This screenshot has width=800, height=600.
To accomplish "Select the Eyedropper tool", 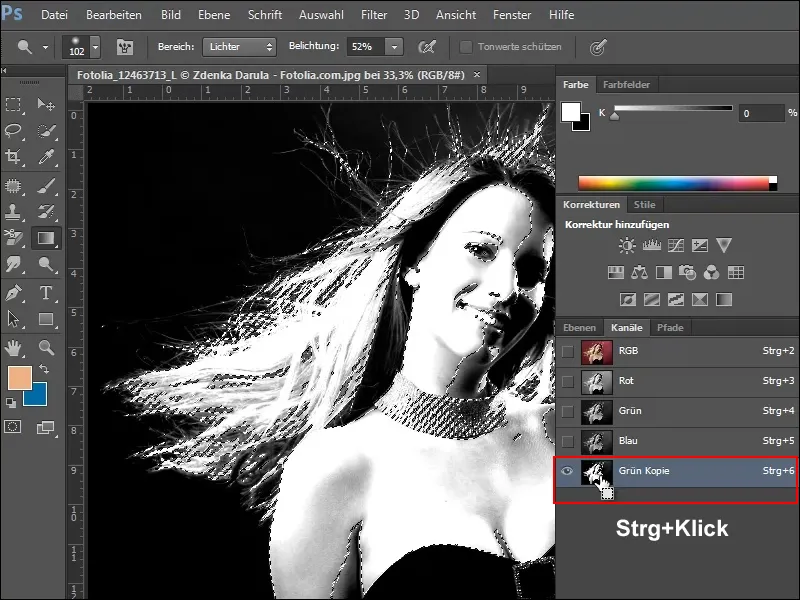I will point(46,157).
